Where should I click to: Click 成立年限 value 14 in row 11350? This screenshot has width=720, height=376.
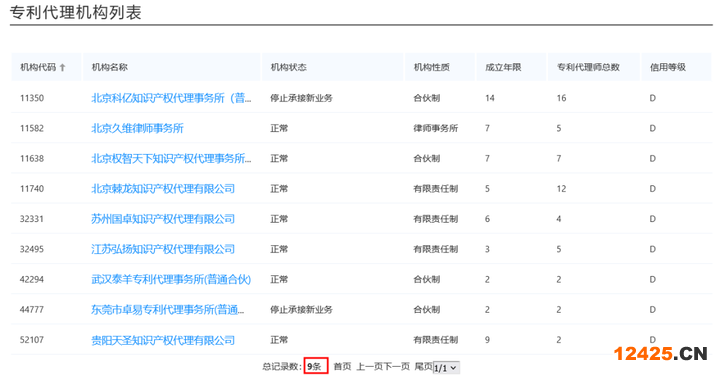tap(489, 98)
